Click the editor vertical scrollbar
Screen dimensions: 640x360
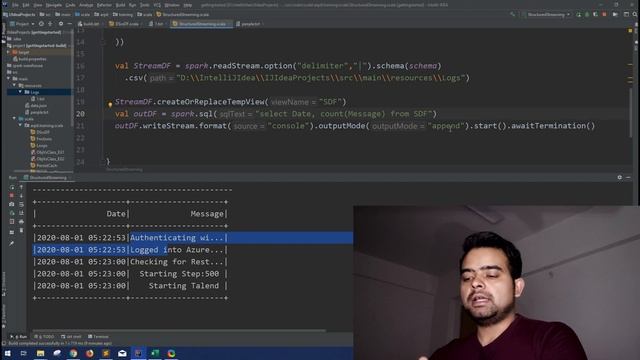[631, 112]
